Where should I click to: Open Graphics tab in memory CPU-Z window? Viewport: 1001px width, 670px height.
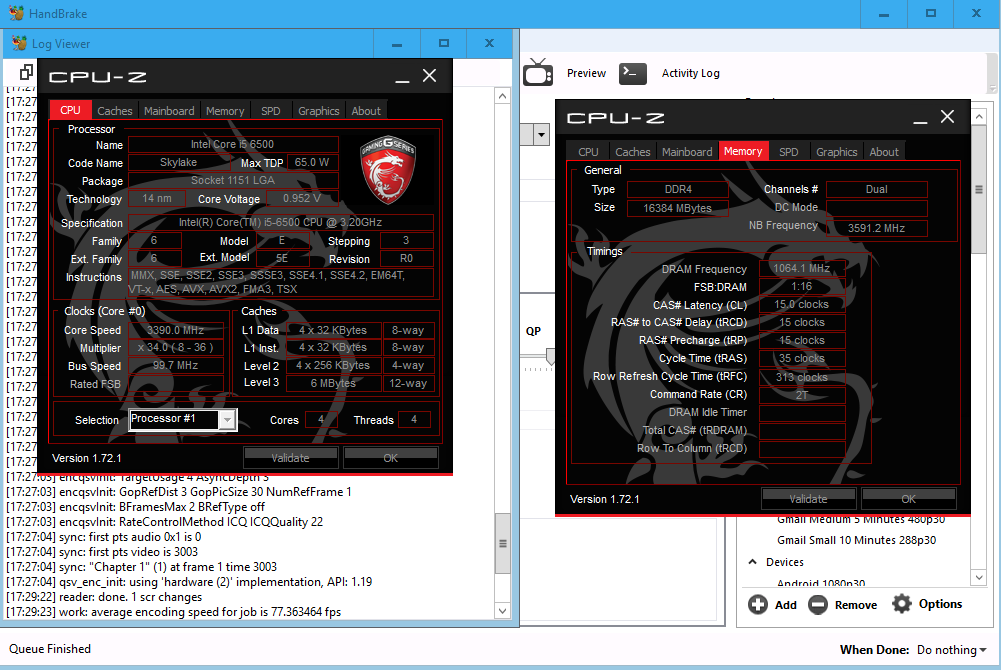click(836, 152)
